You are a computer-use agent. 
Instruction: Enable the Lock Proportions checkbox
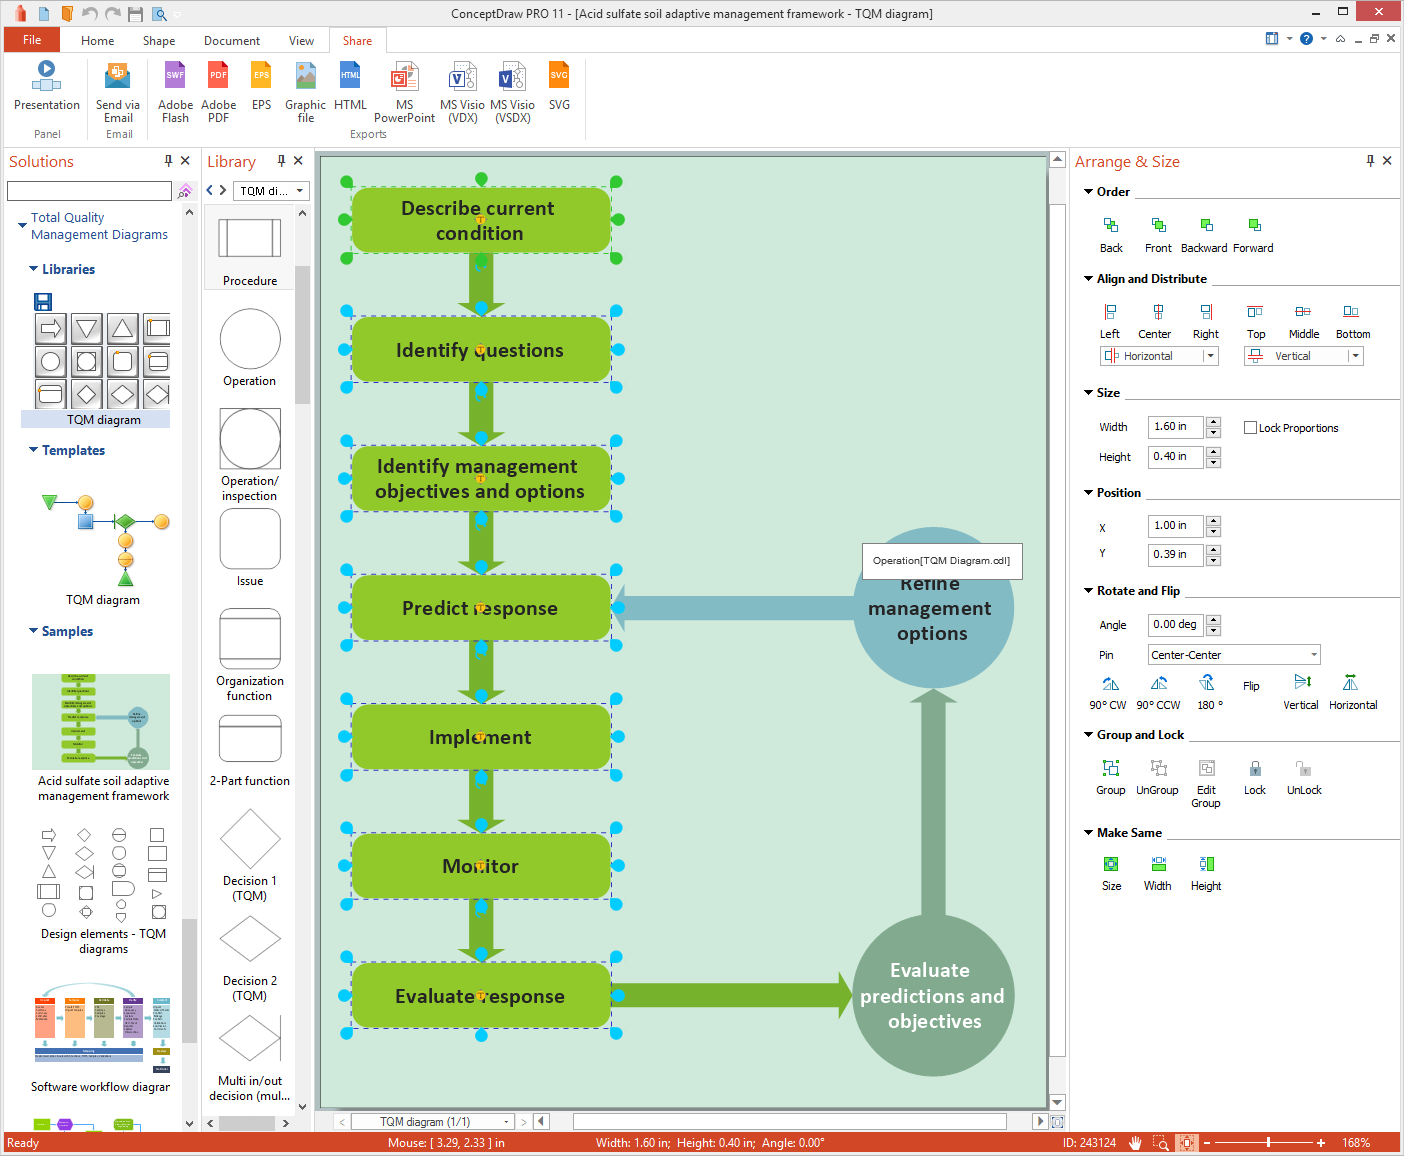coord(1250,428)
